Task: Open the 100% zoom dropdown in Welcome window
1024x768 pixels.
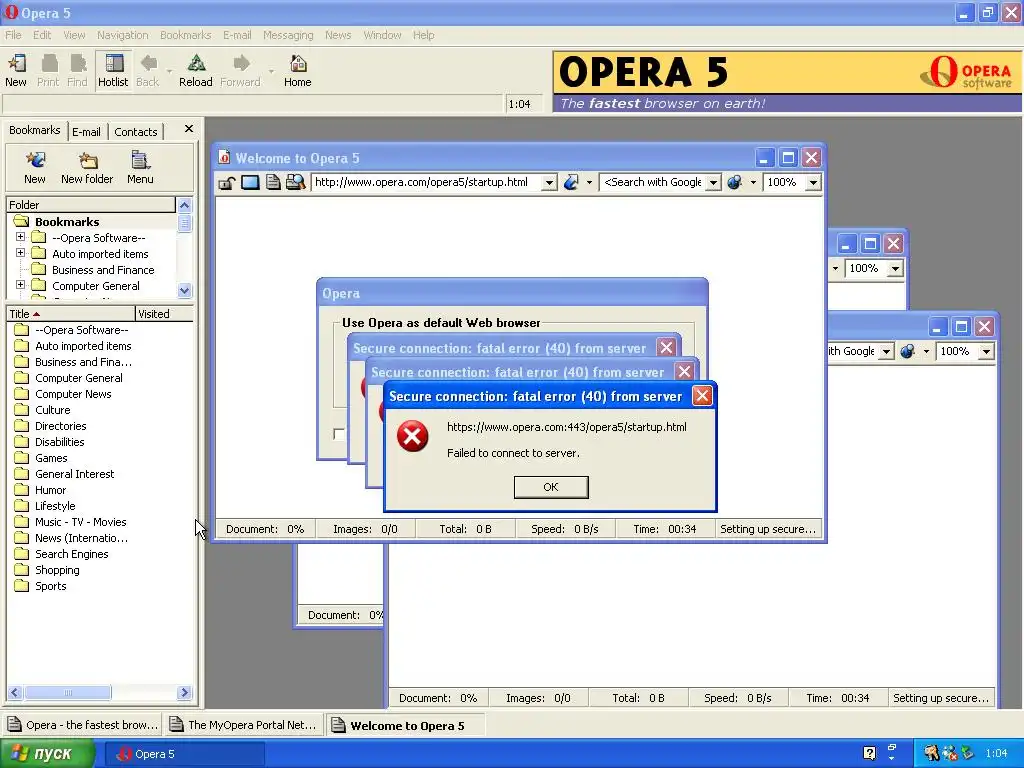Action: point(813,183)
